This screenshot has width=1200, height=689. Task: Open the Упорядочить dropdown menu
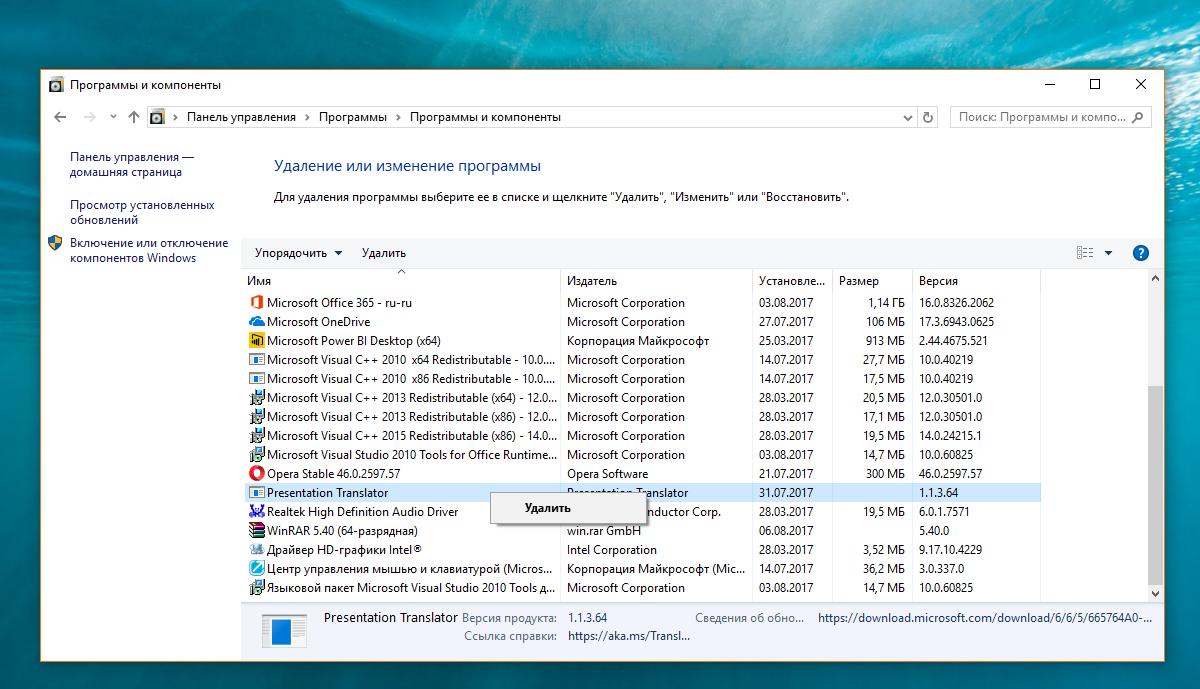[x=298, y=253]
